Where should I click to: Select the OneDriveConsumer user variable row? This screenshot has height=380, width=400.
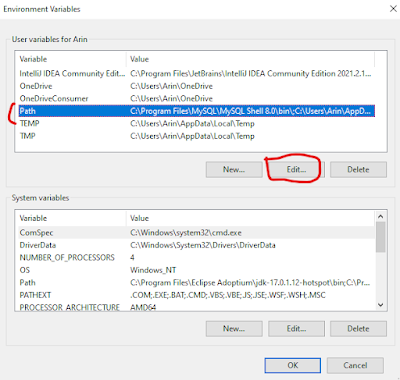click(x=197, y=98)
